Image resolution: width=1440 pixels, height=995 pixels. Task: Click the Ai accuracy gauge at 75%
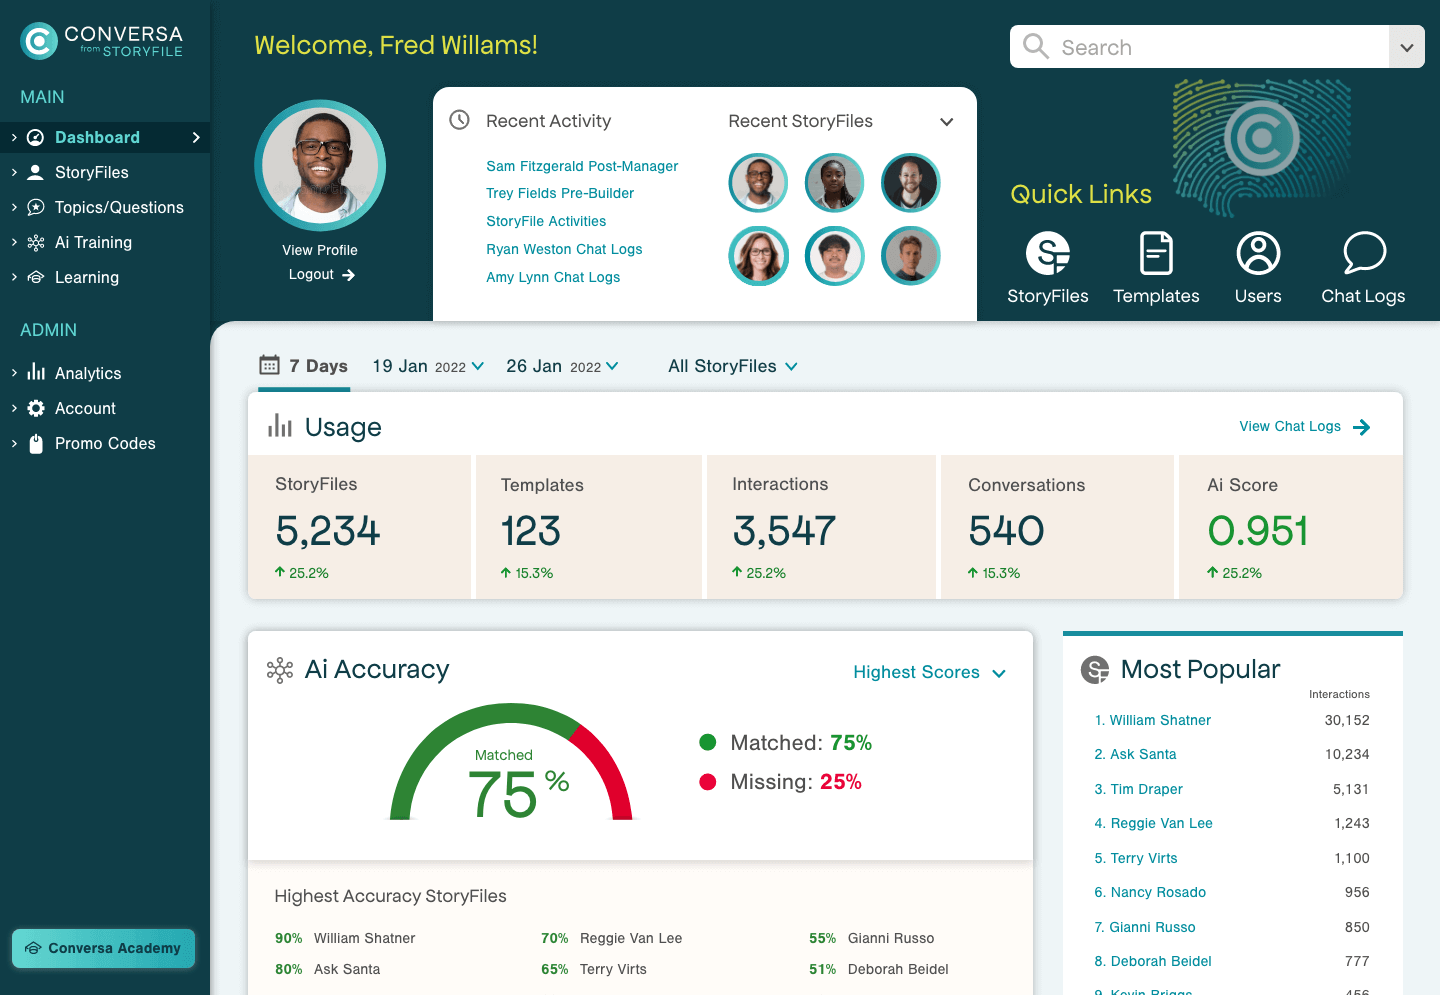tap(511, 762)
